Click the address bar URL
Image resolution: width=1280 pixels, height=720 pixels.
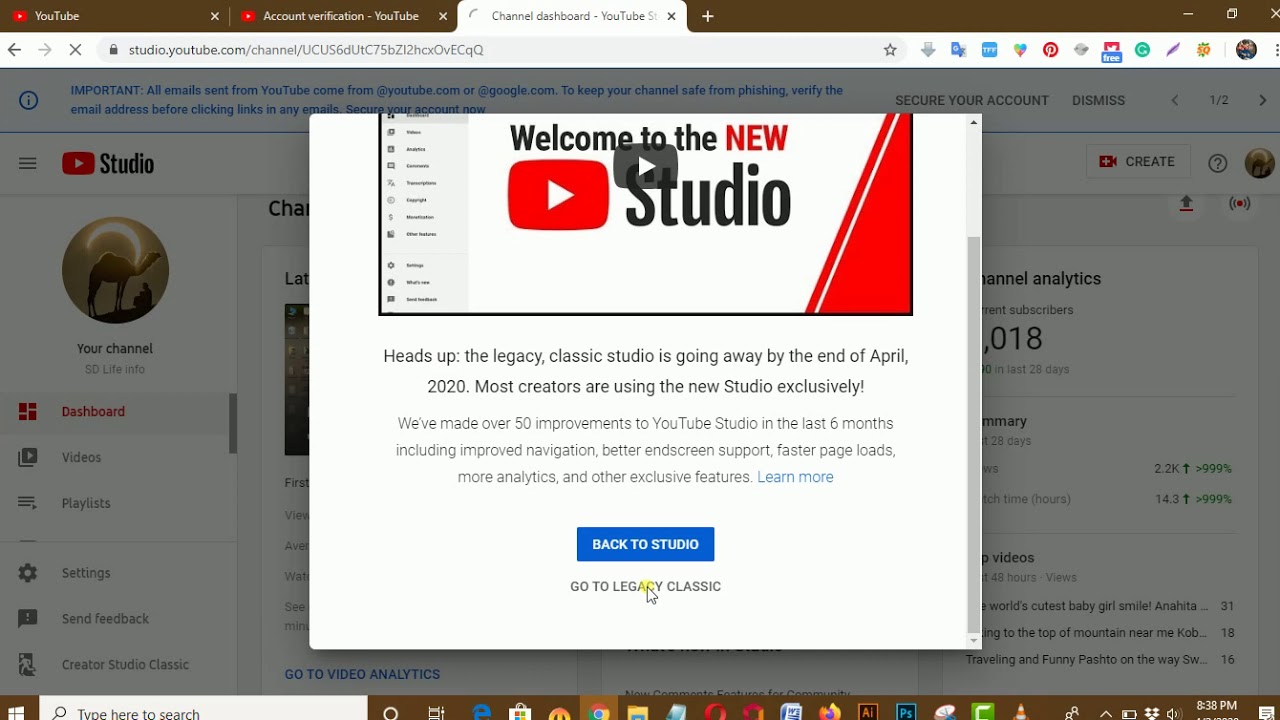306,50
